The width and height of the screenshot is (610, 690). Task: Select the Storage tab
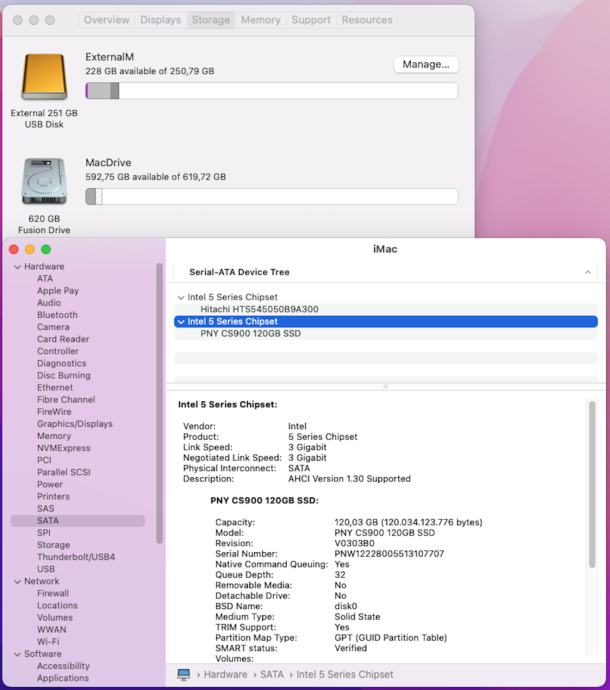pos(211,20)
